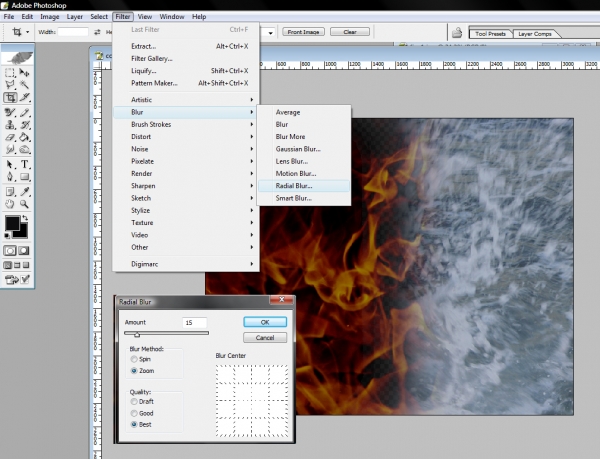Viewport: 600px width, 459px height.
Task: Select the Rectangular Marquee tool
Action: pos(10,73)
